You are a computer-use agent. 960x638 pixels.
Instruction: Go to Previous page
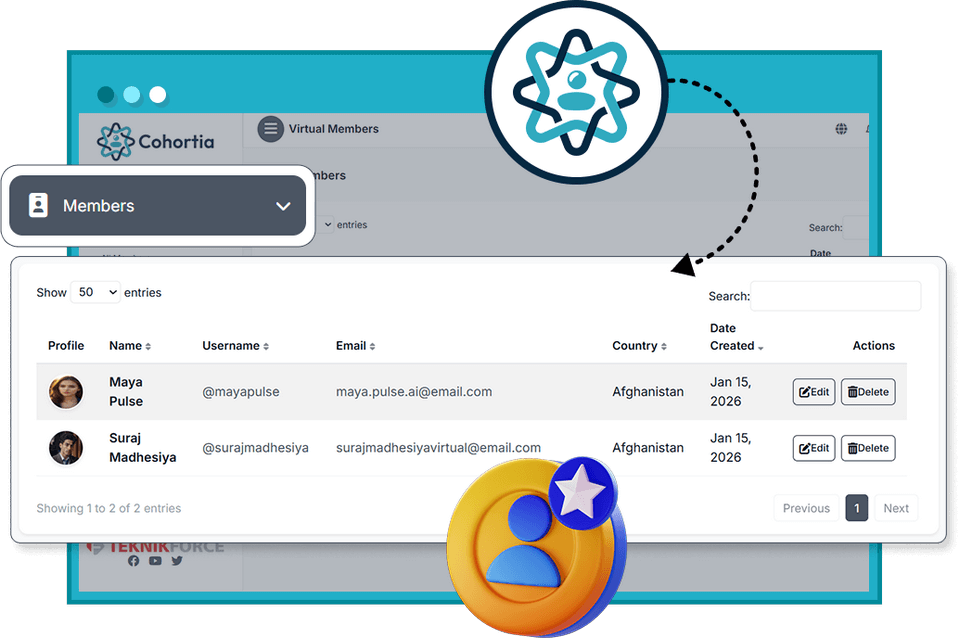pyautogui.click(x=806, y=508)
